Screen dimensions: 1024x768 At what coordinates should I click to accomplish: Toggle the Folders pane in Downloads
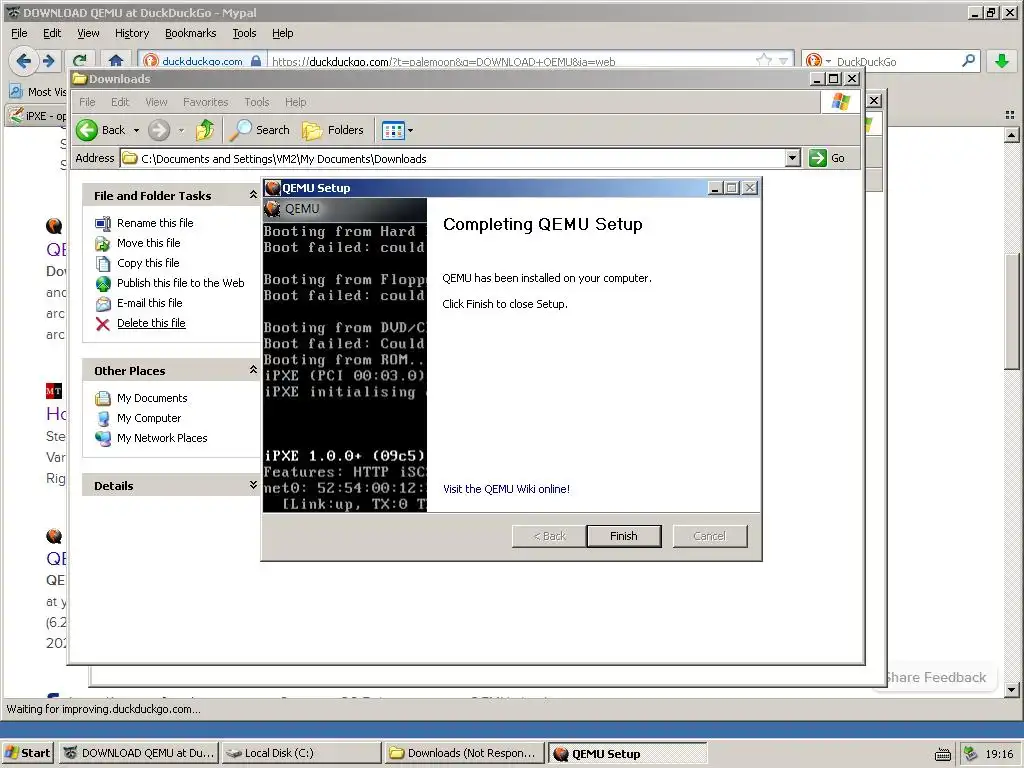pos(333,130)
